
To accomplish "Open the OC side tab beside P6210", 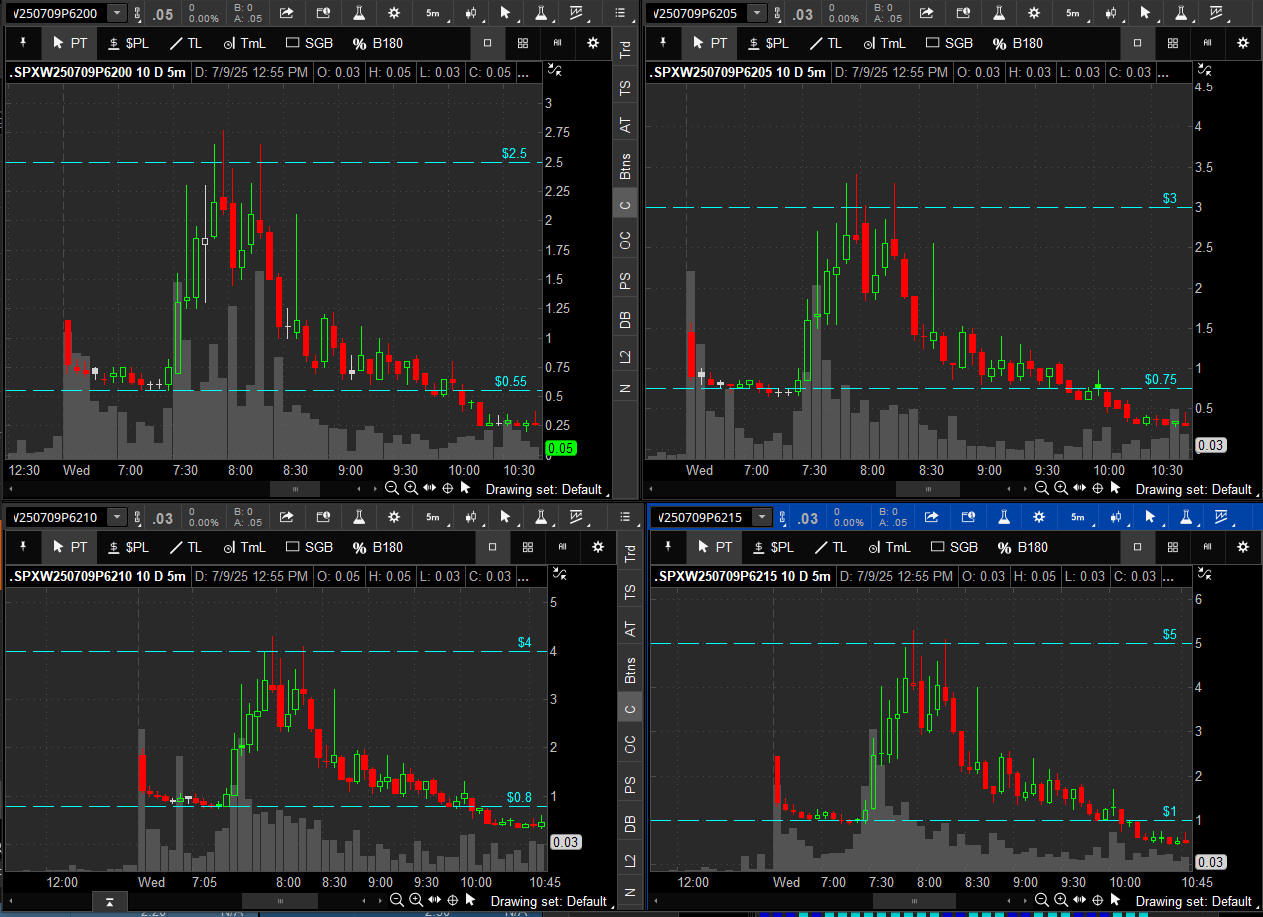I will pyautogui.click(x=630, y=745).
